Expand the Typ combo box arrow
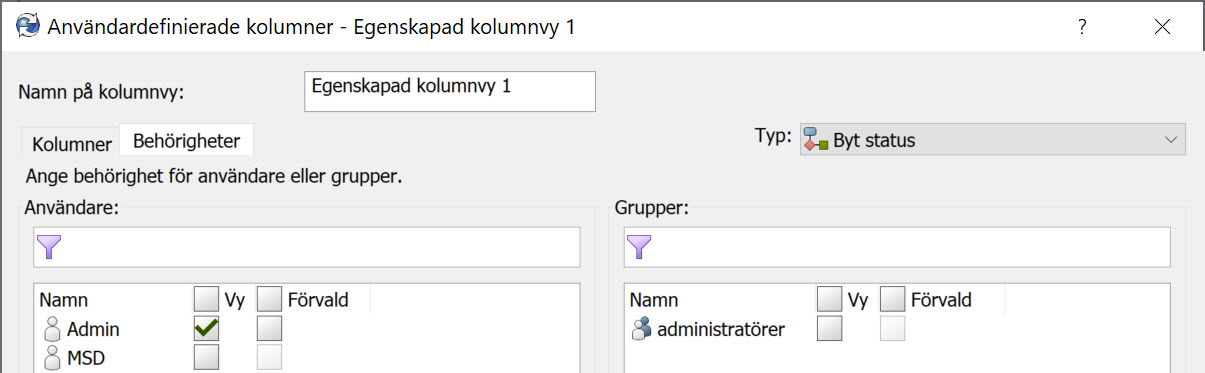This screenshot has width=1205, height=373. coord(1171,140)
